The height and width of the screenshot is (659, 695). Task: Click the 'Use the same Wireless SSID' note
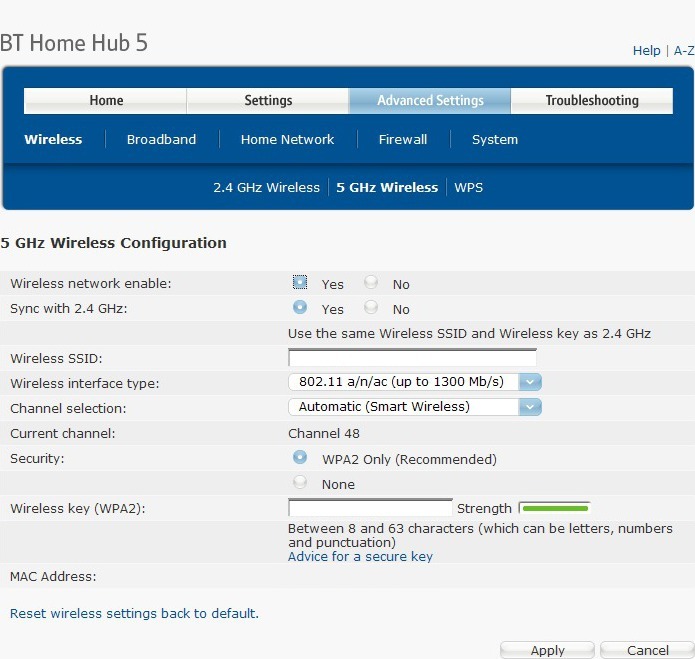[469, 333]
